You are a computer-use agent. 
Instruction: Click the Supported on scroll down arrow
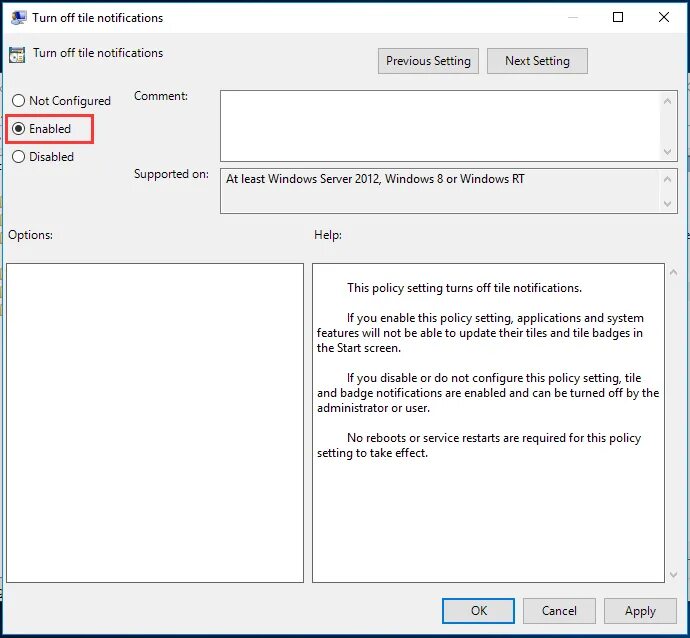coord(668,204)
